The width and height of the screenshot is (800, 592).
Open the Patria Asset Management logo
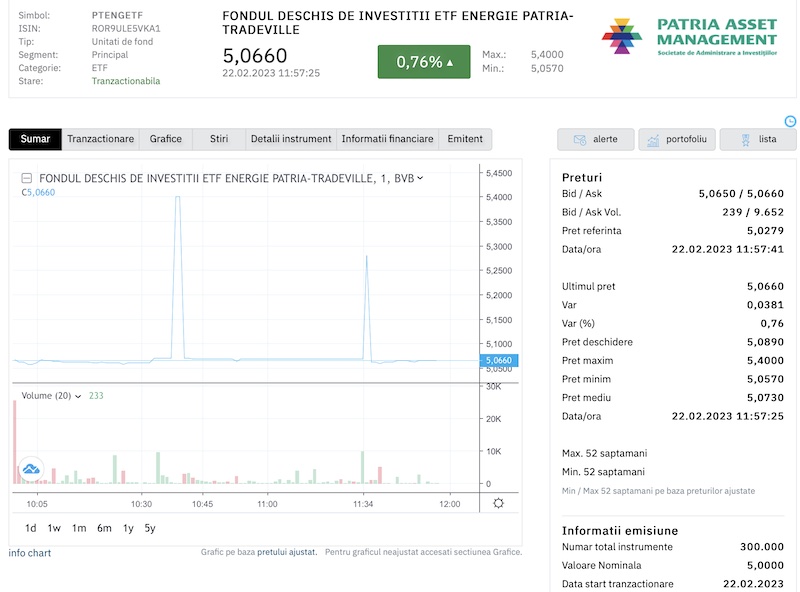coord(689,36)
